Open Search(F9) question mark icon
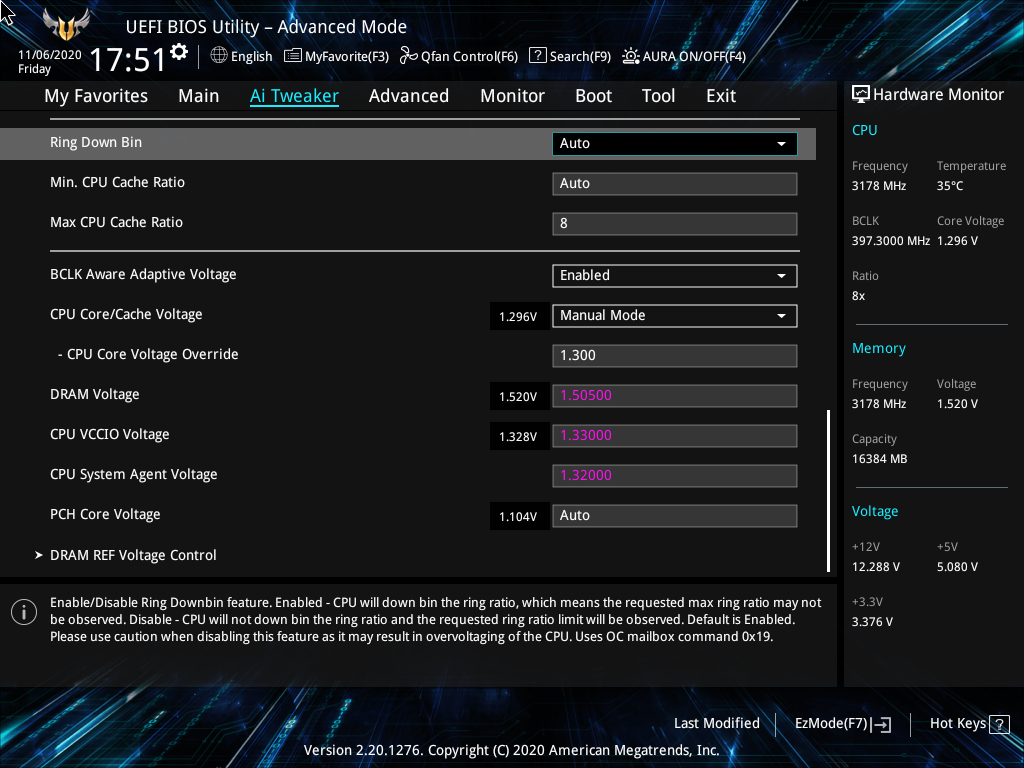 pyautogui.click(x=537, y=56)
